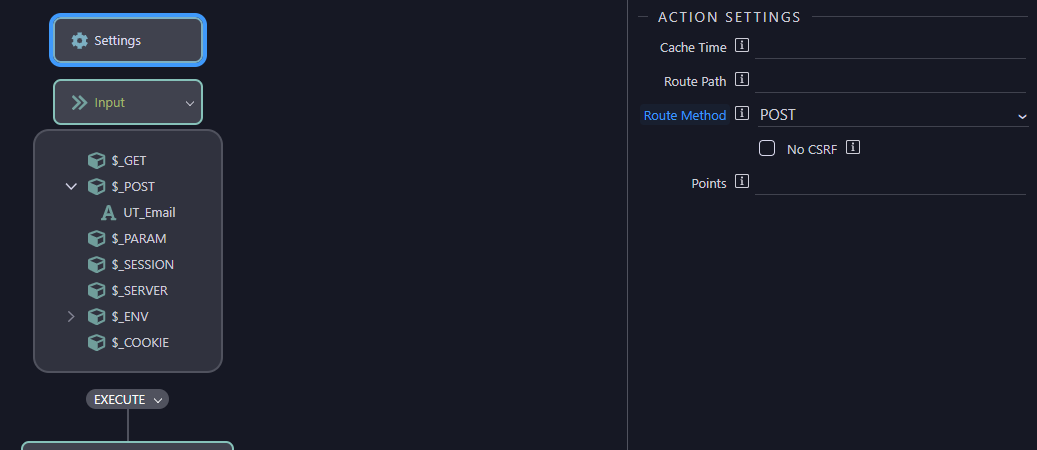
Task: Expand the $_ENV tree node
Action: point(71,317)
